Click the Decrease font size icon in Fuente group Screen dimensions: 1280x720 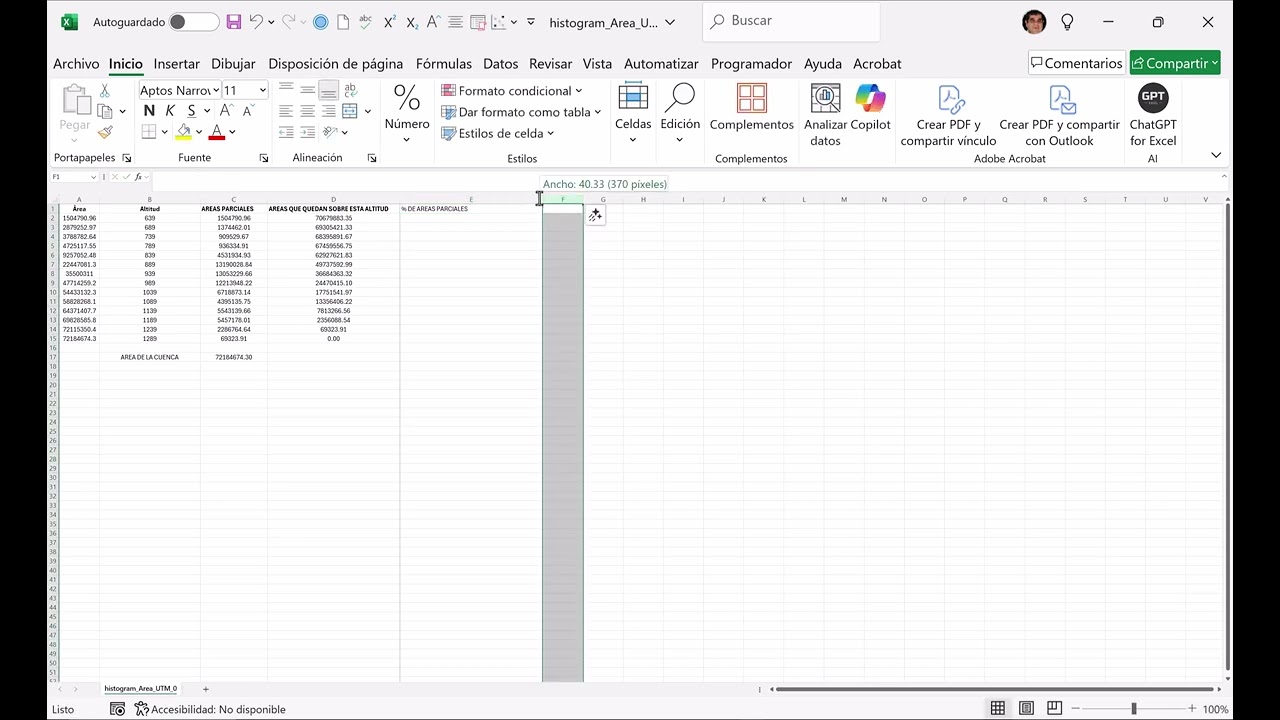(x=248, y=111)
